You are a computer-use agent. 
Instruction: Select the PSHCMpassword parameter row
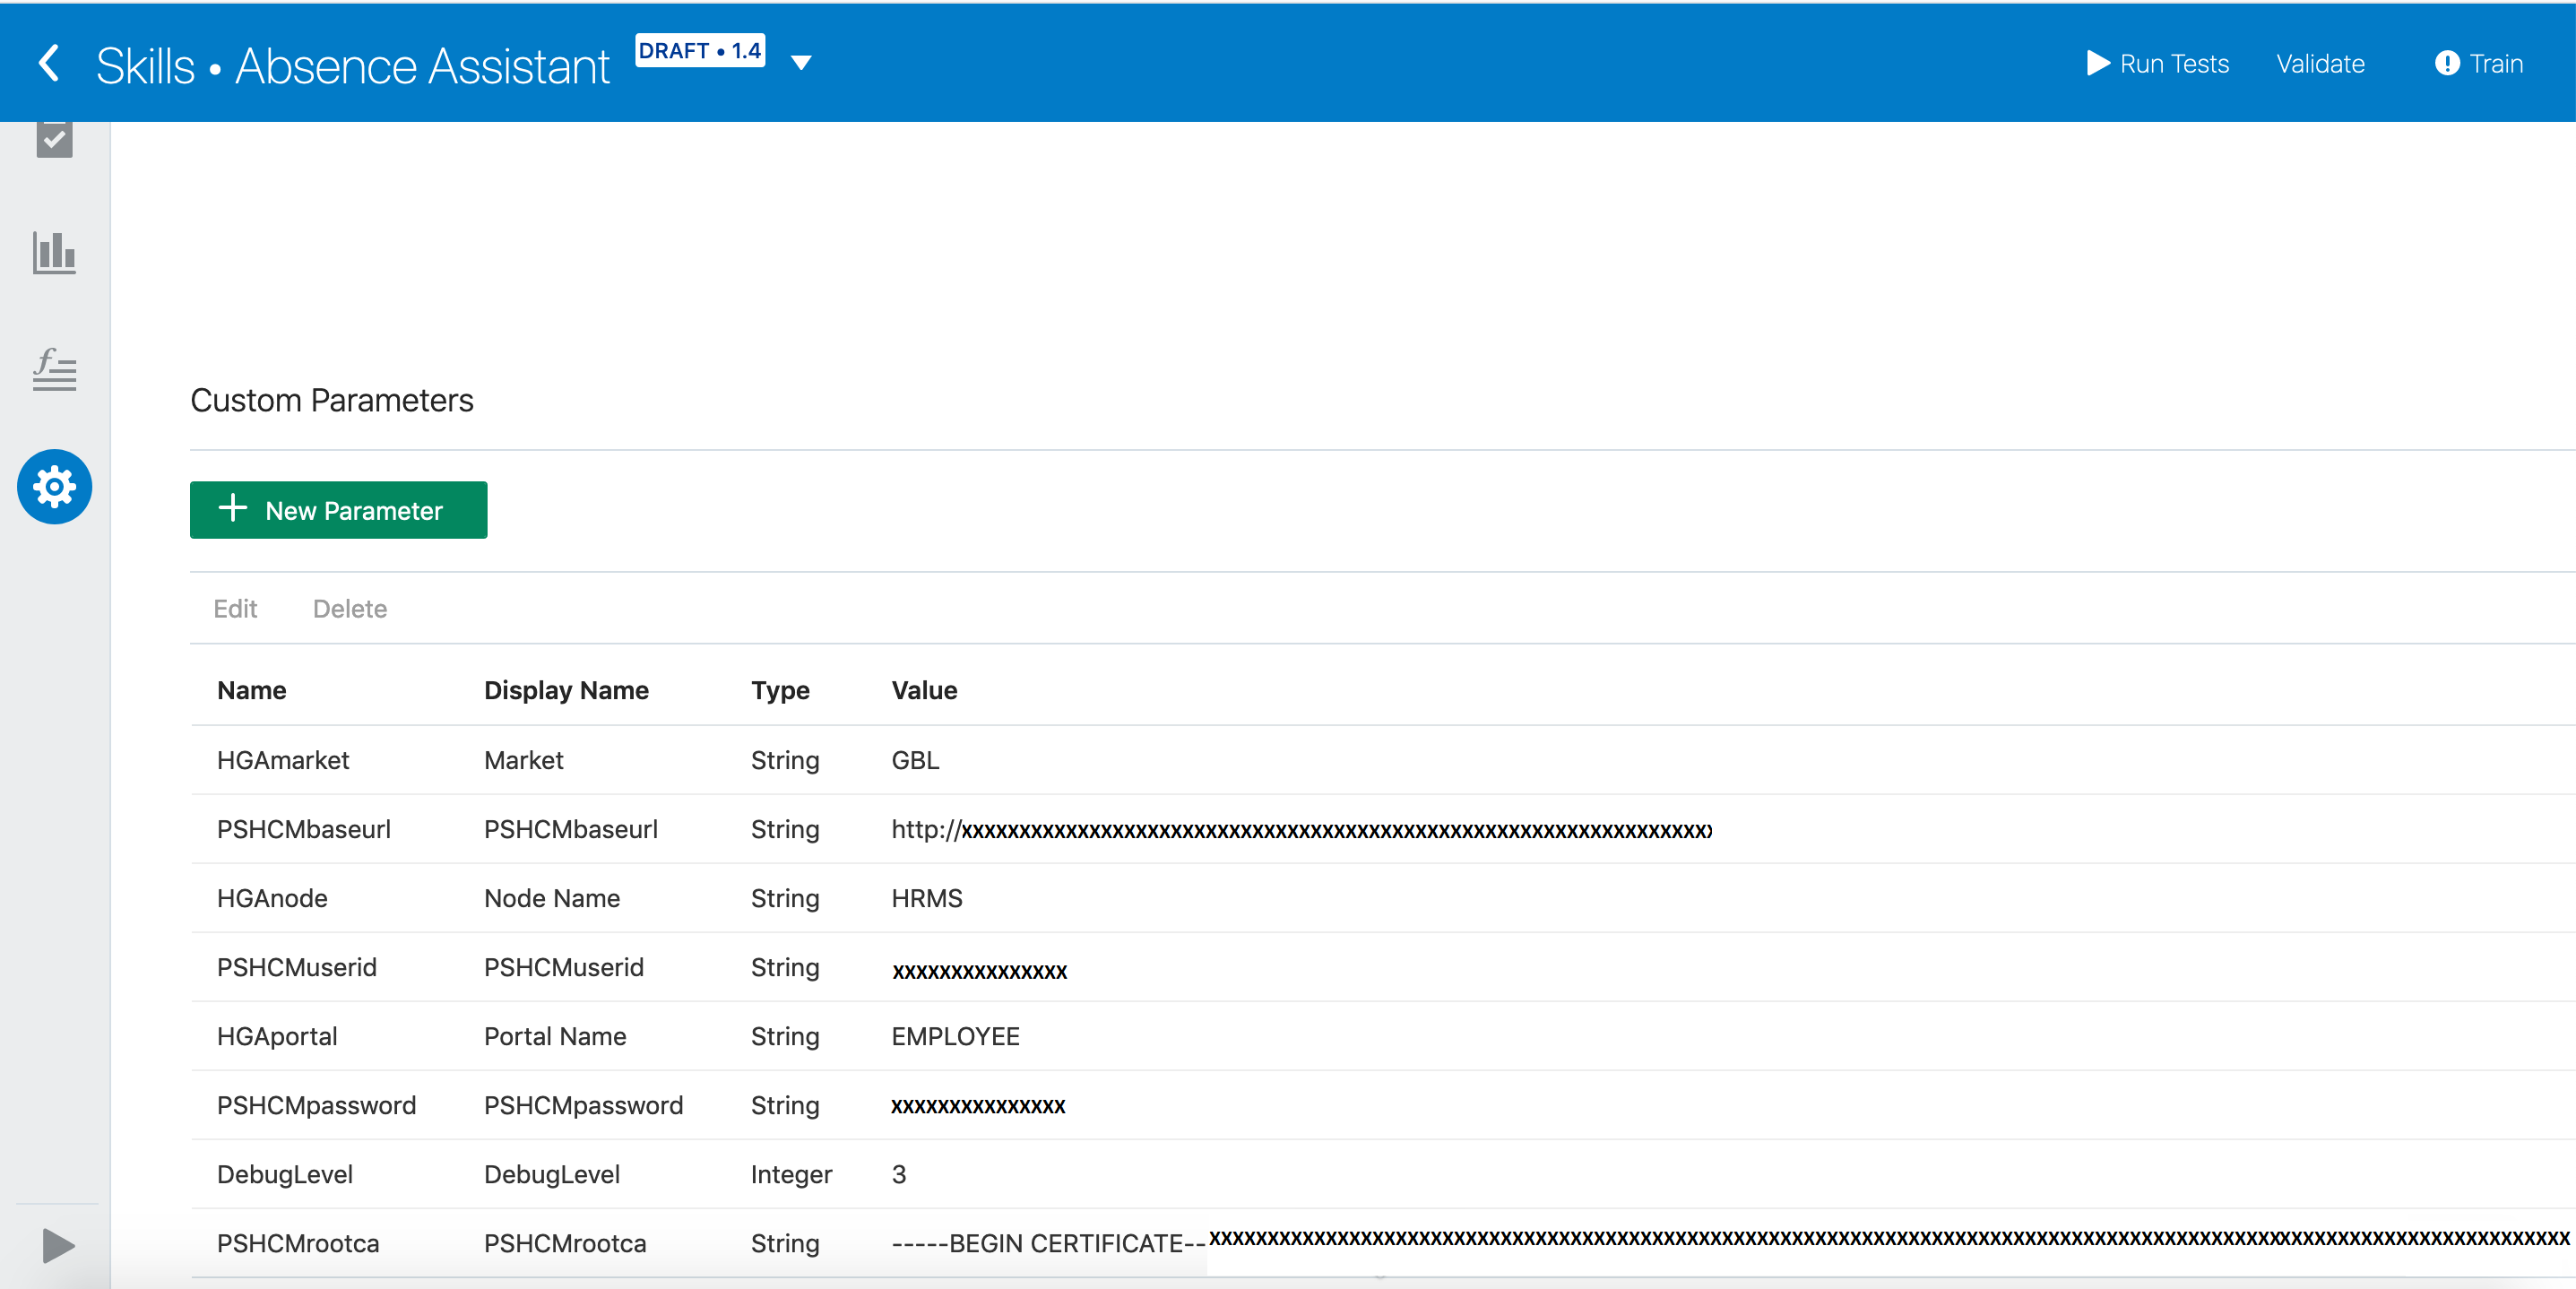316,1105
